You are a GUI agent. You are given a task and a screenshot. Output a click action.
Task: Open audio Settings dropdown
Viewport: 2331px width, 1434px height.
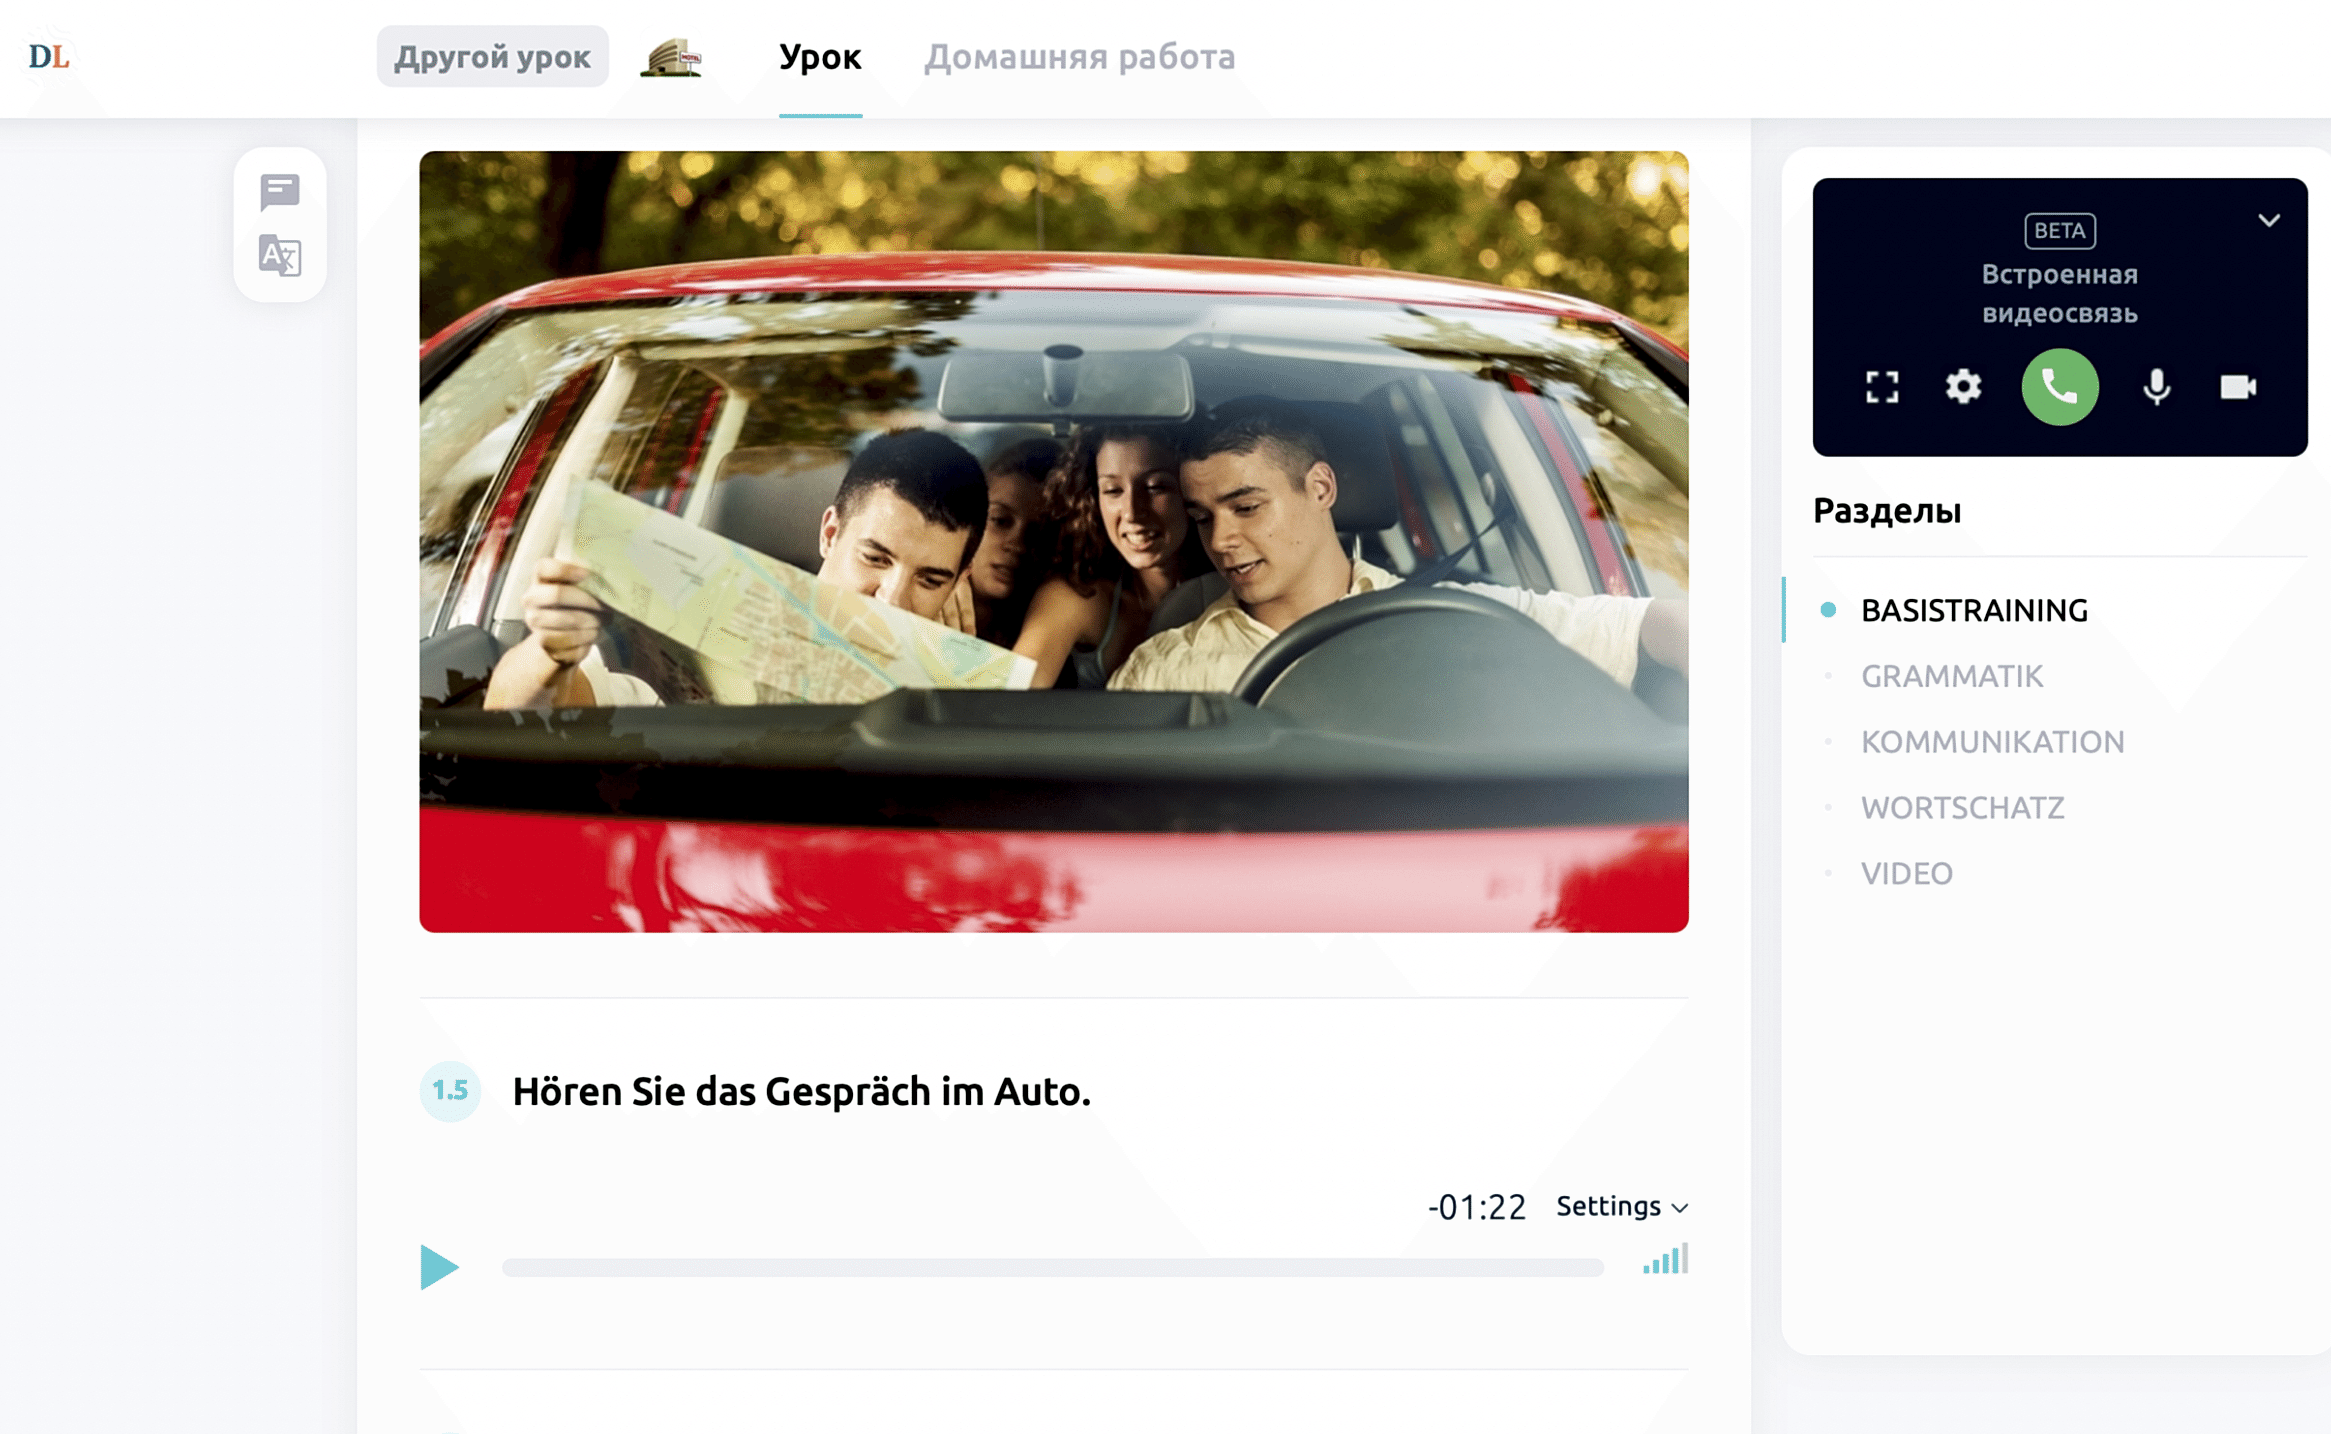tap(1622, 1206)
